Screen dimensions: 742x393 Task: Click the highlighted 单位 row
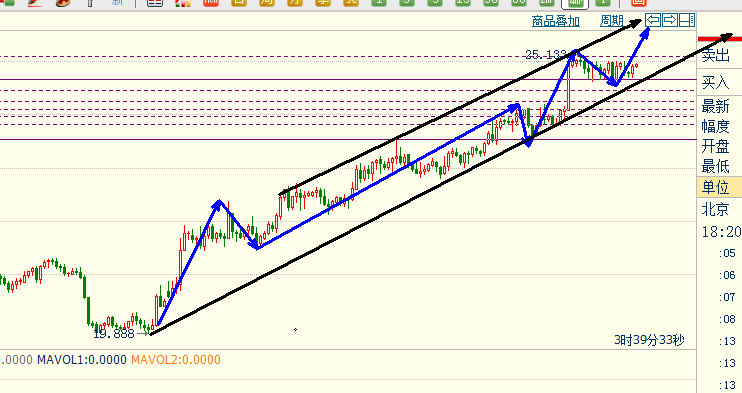(x=720, y=187)
